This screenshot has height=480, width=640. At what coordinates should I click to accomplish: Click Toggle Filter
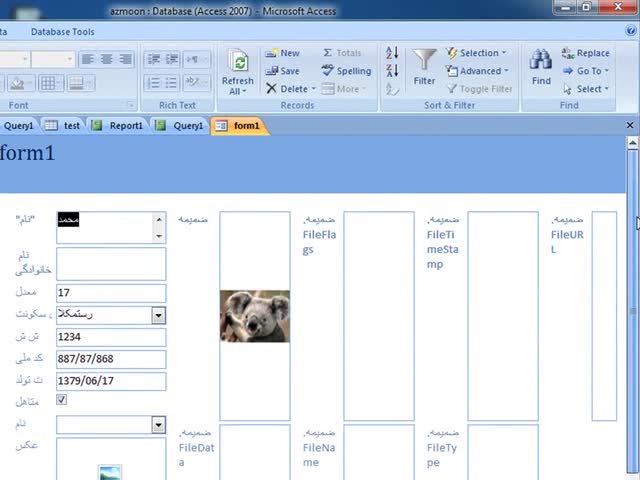click(480, 89)
